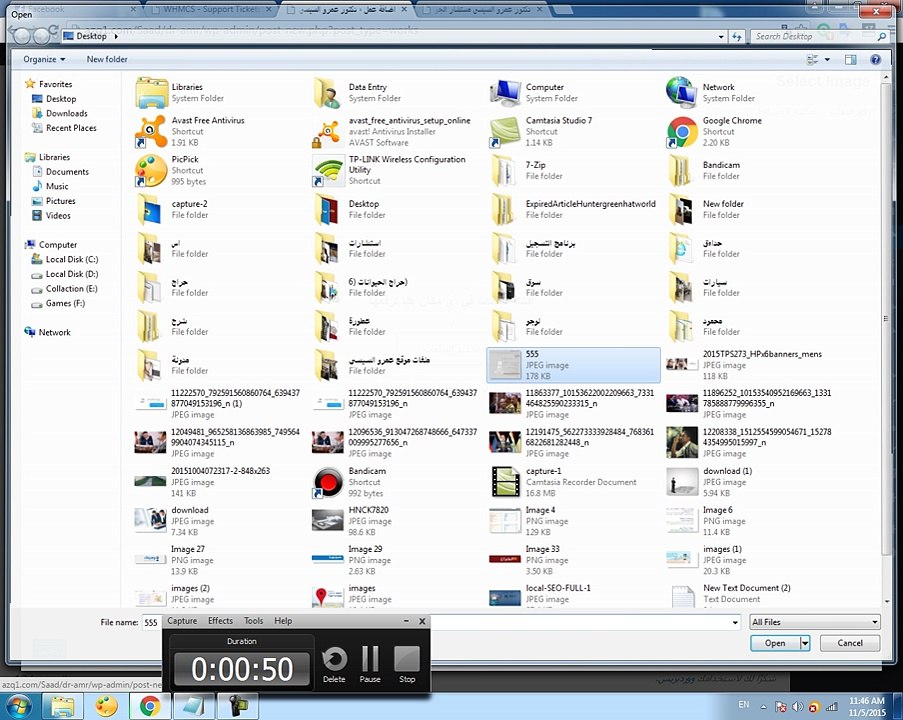The width and height of the screenshot is (903, 720).
Task: Click the EN language indicator in taskbar
Action: click(743, 704)
